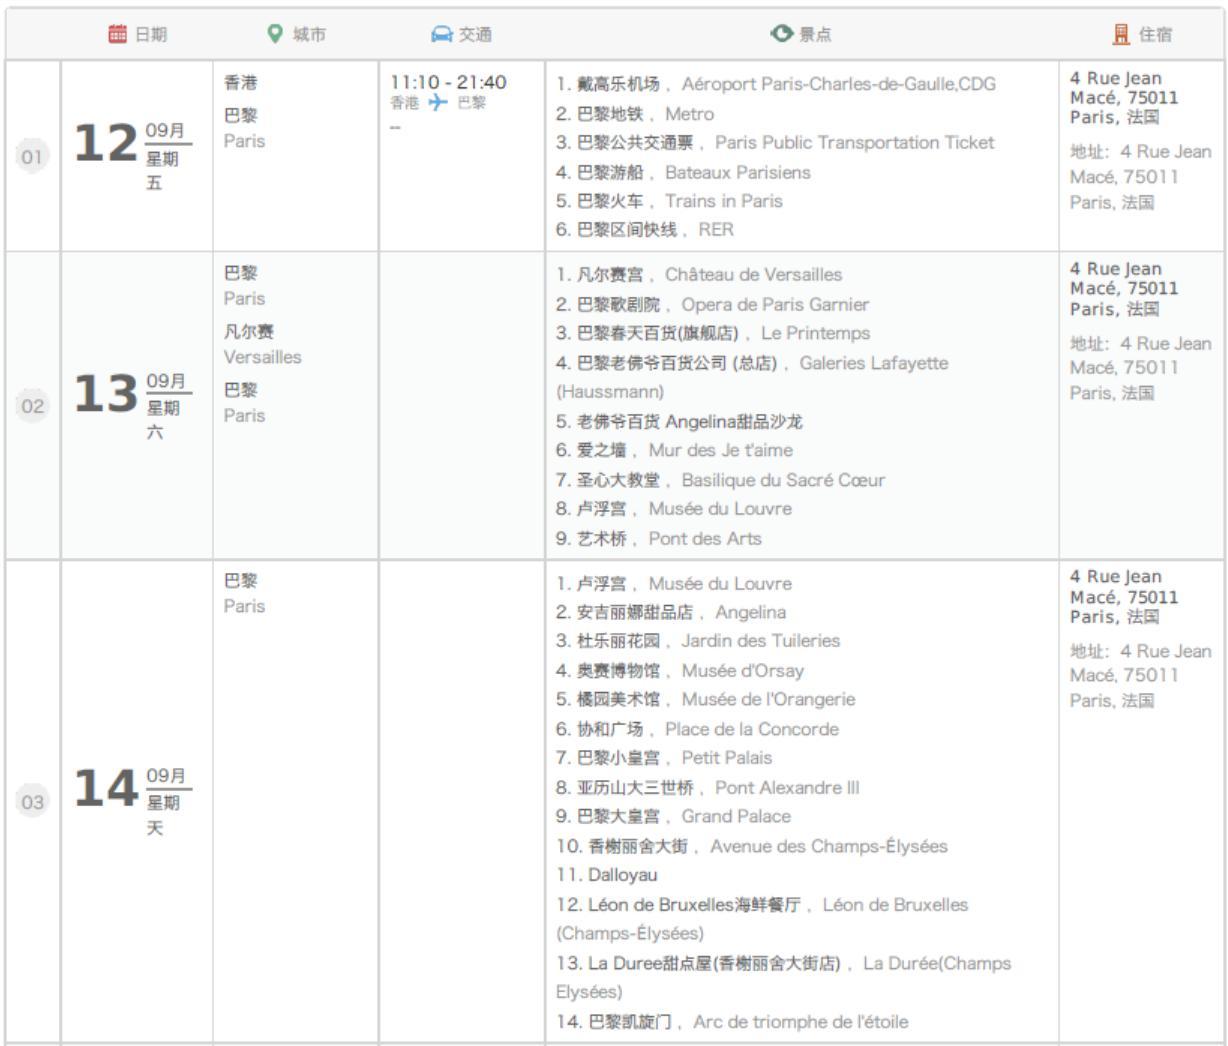This screenshot has height=1046, width=1228.
Task: Open 奥赛博物馆 Musée d'Orsay link
Action: tap(680, 670)
